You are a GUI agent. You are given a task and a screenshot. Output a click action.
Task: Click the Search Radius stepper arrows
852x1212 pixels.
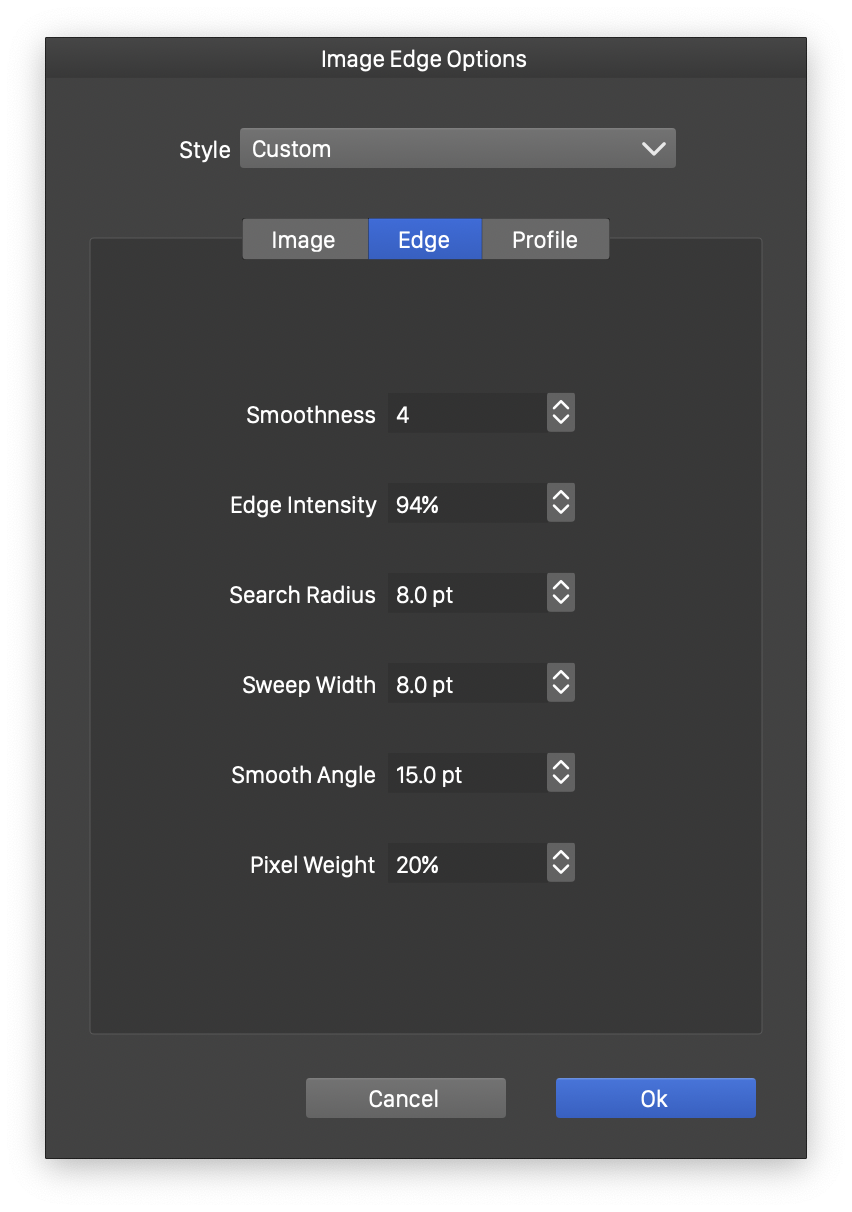tap(561, 593)
